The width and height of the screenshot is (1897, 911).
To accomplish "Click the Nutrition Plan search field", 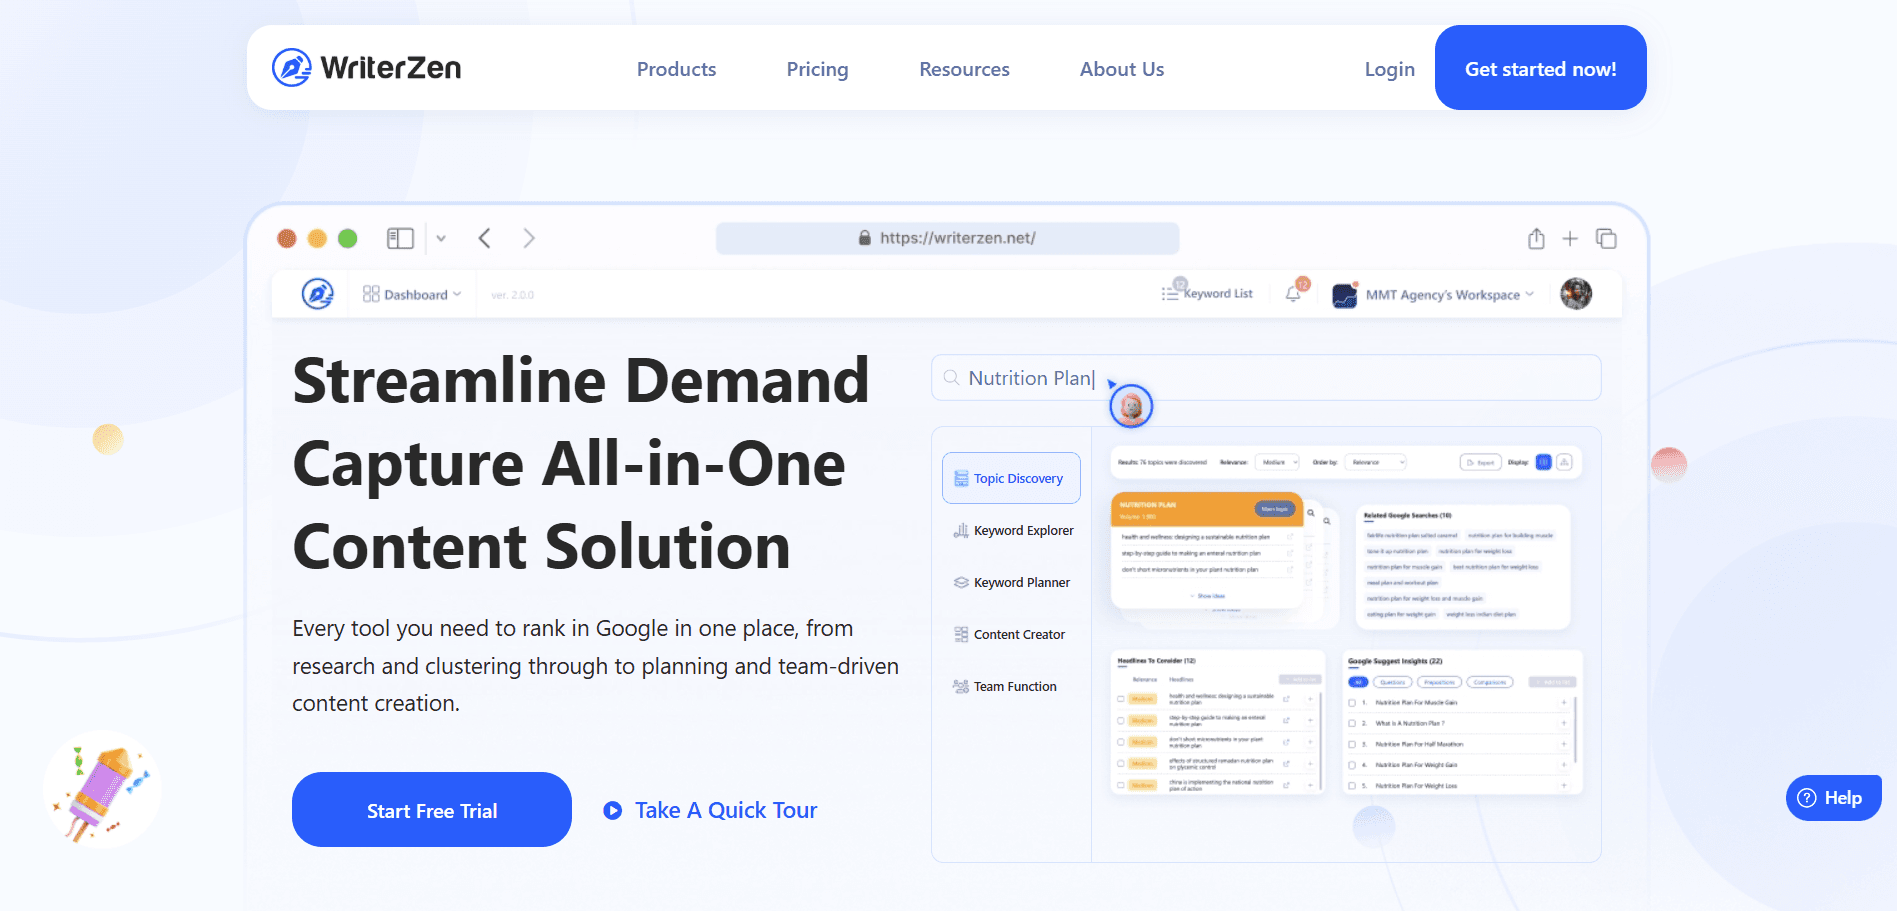I will (1265, 378).
